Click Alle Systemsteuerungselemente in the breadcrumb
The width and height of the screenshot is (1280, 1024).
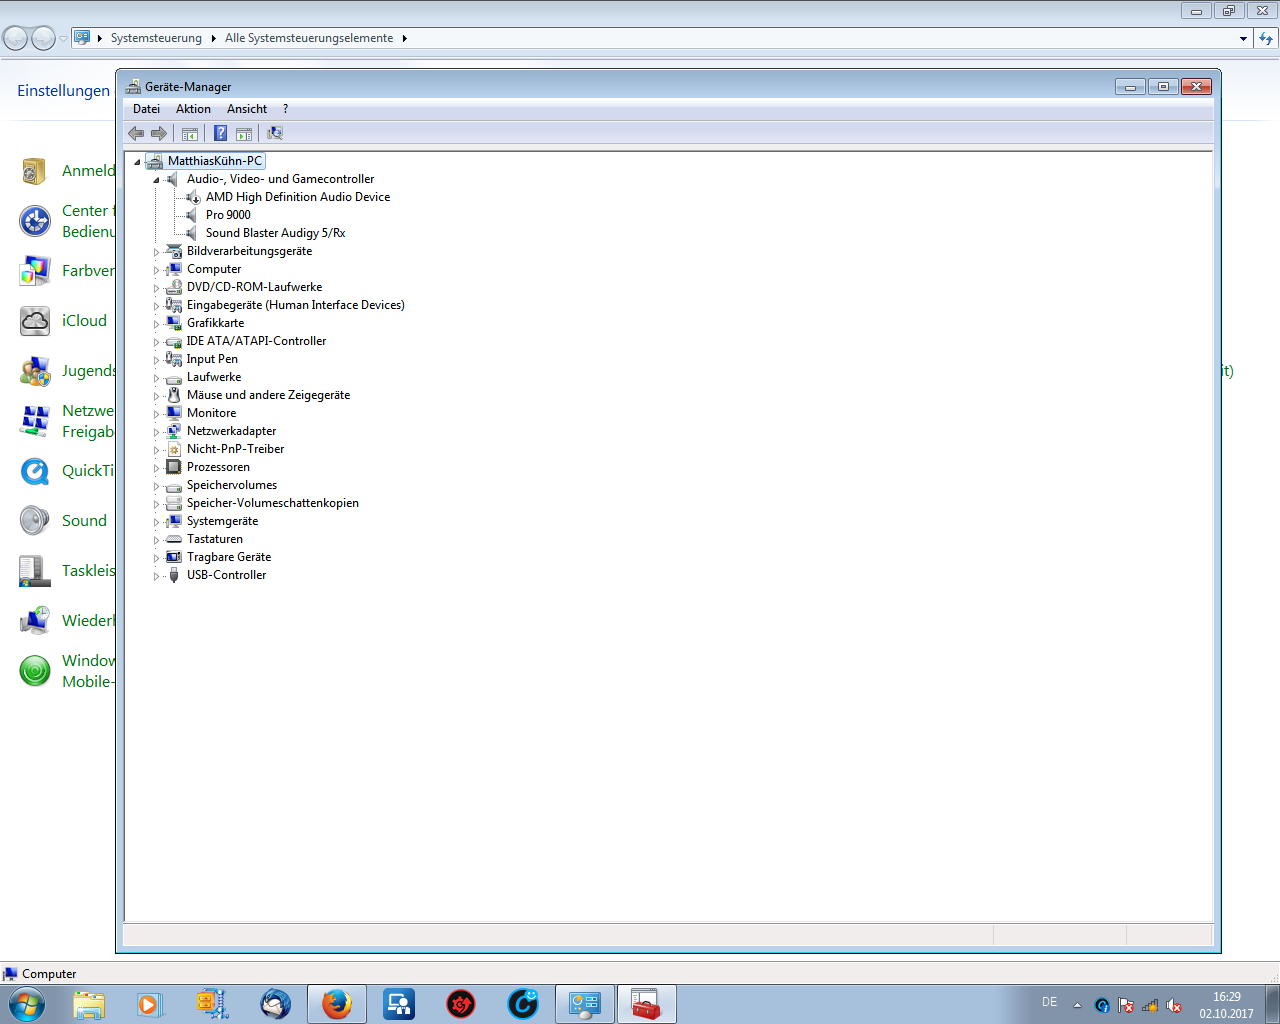click(x=309, y=38)
